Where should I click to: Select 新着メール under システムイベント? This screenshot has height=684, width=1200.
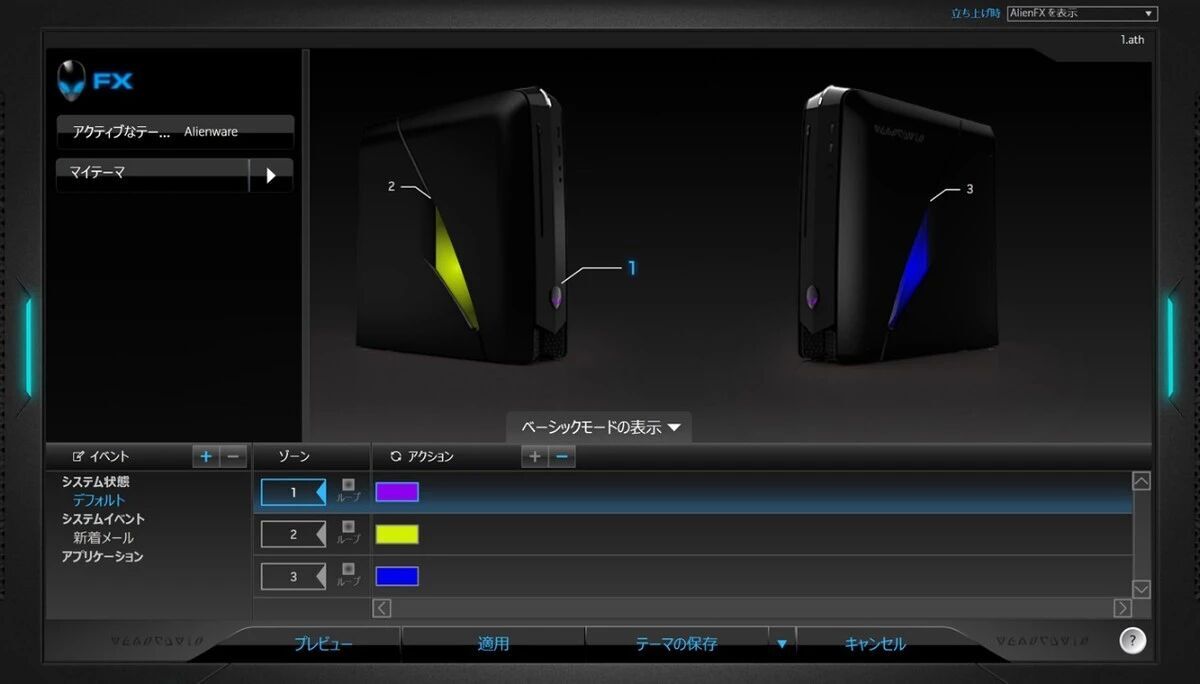click(x=103, y=538)
